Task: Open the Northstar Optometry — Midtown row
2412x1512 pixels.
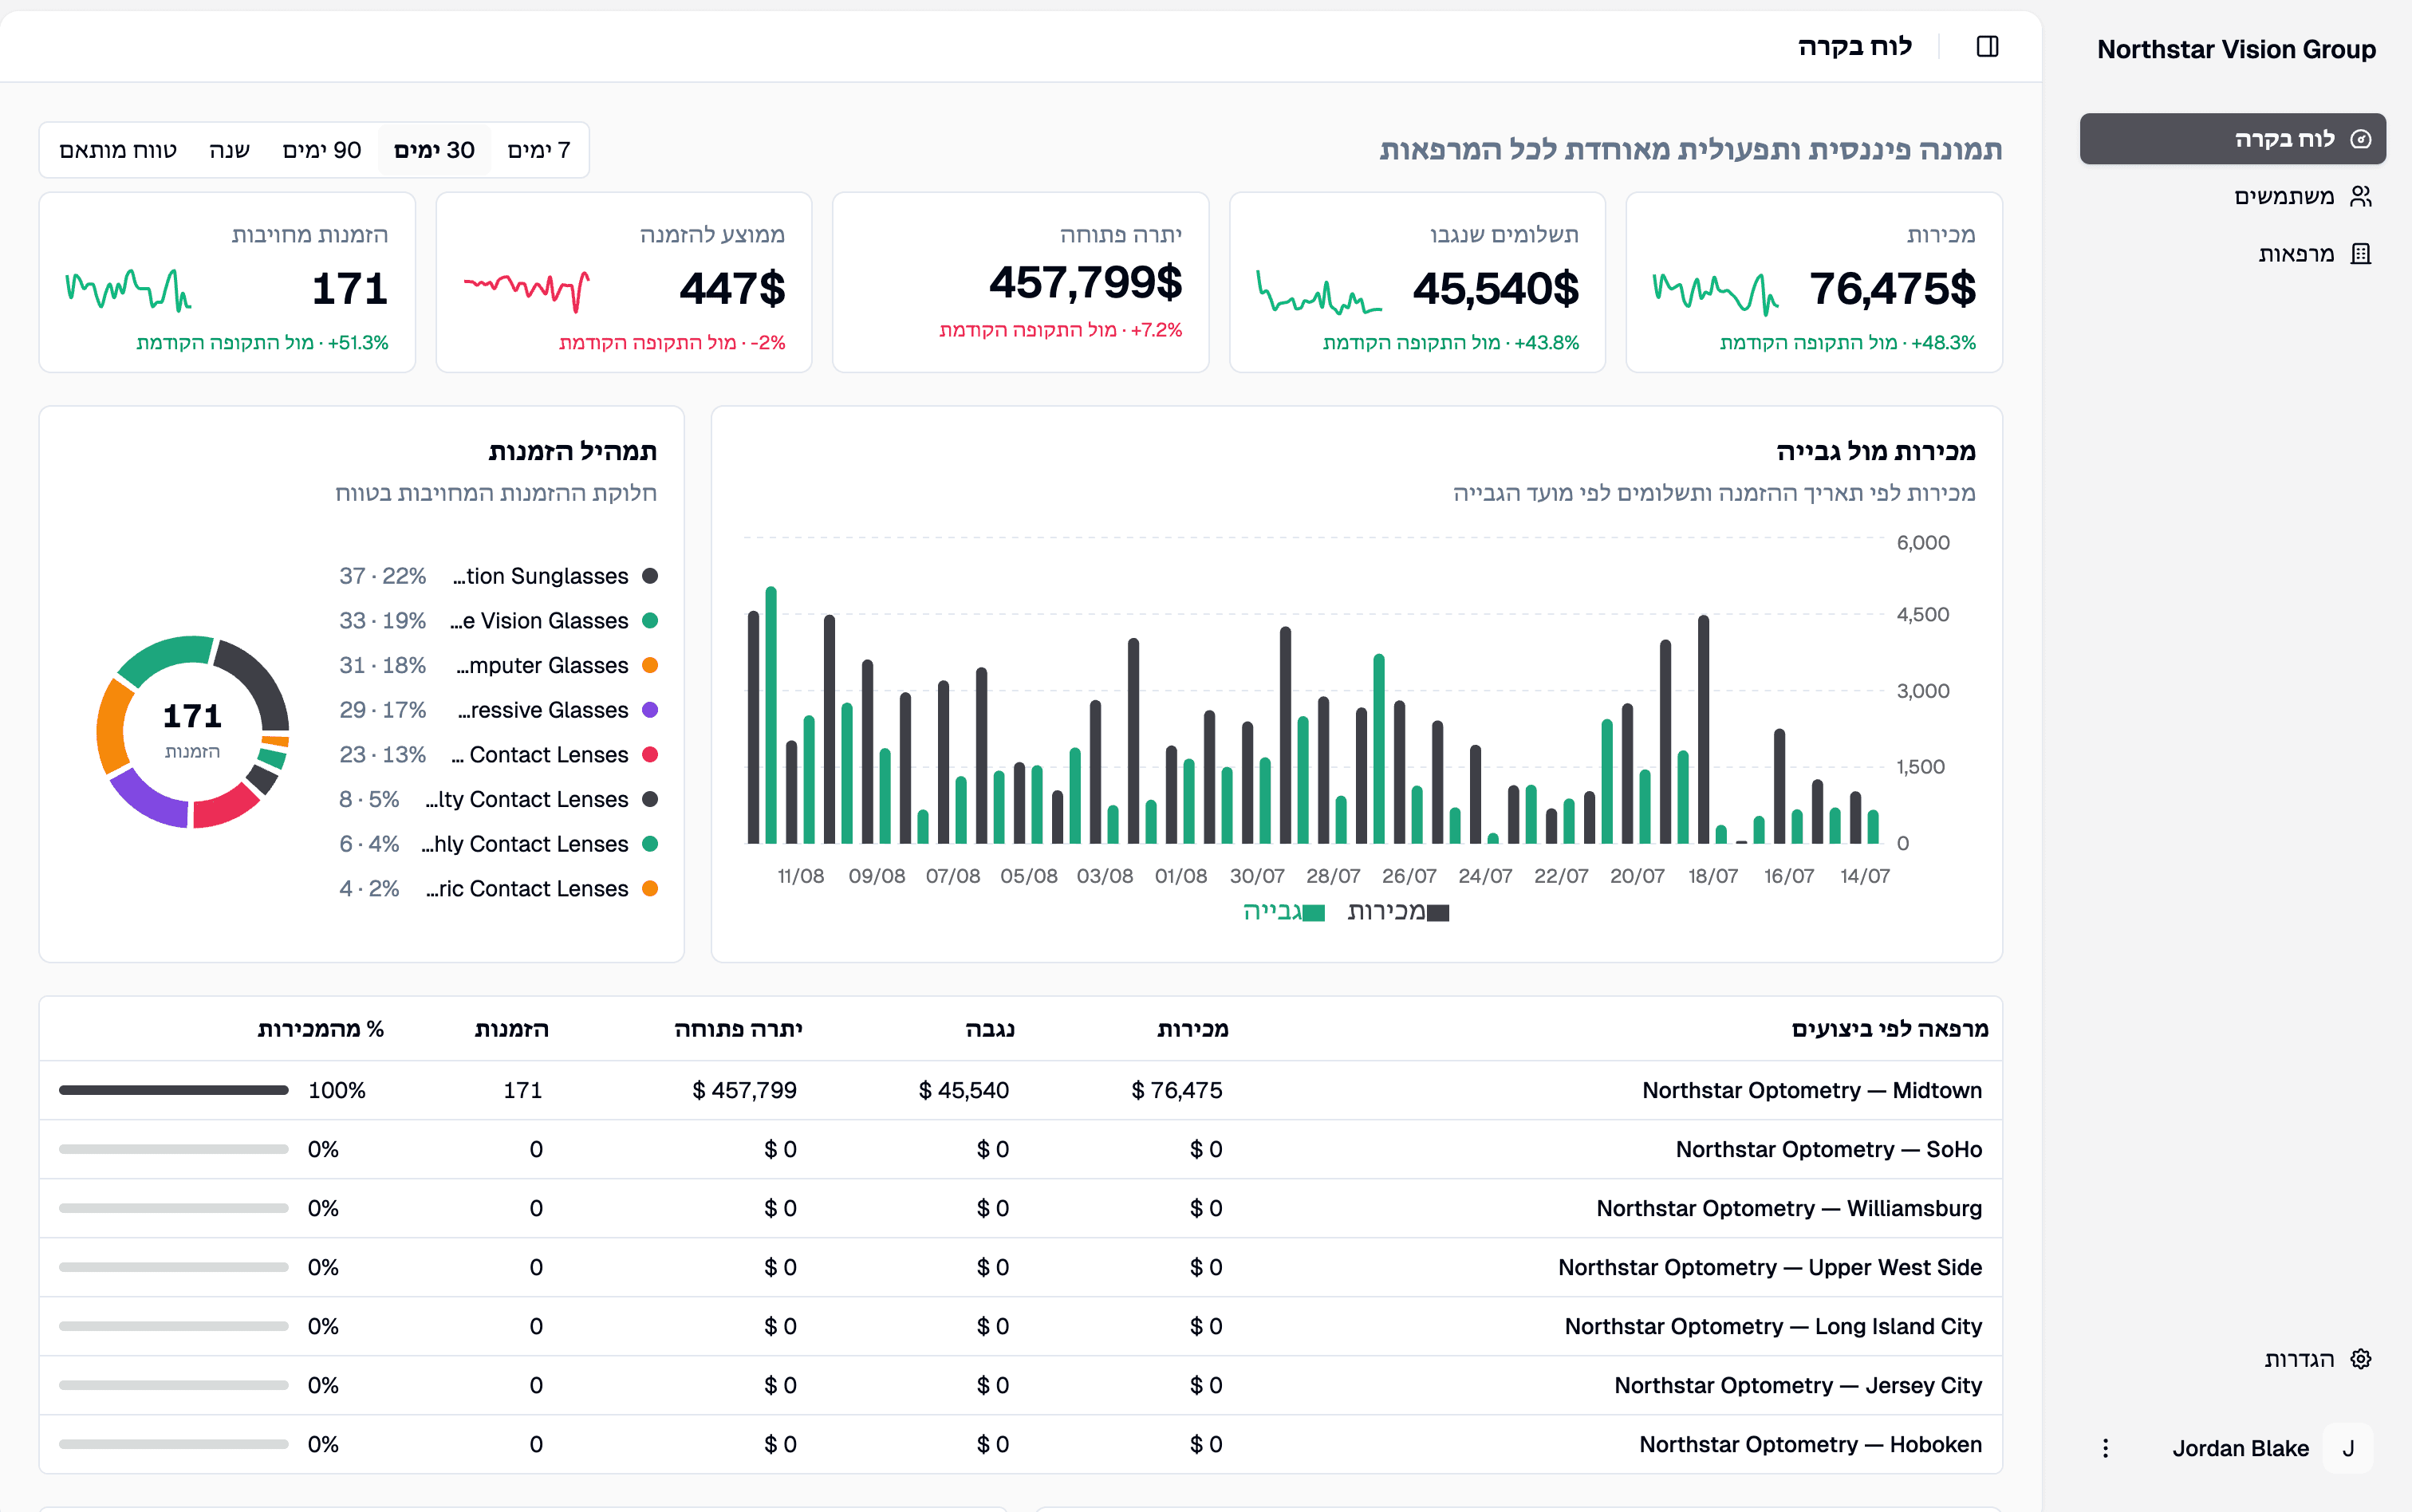Action: [1020, 1090]
